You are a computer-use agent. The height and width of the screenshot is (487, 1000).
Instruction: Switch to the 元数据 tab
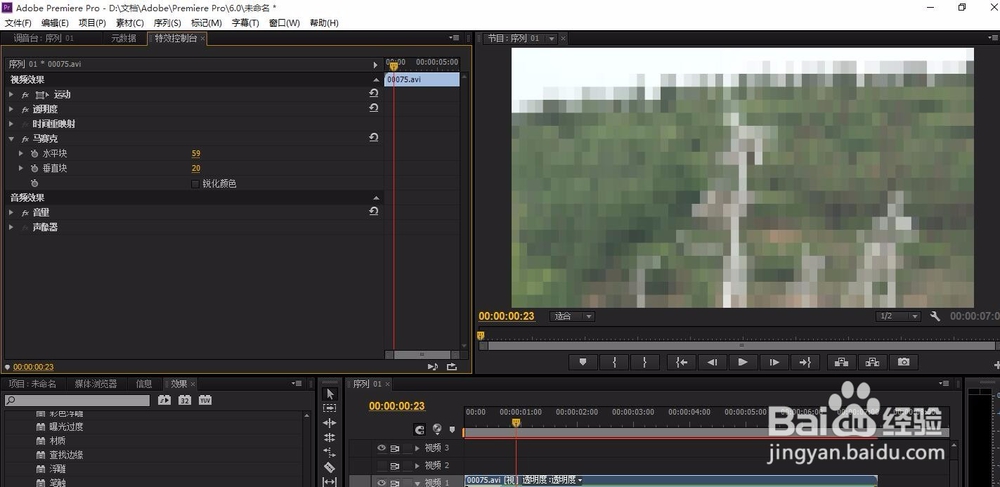click(x=124, y=38)
